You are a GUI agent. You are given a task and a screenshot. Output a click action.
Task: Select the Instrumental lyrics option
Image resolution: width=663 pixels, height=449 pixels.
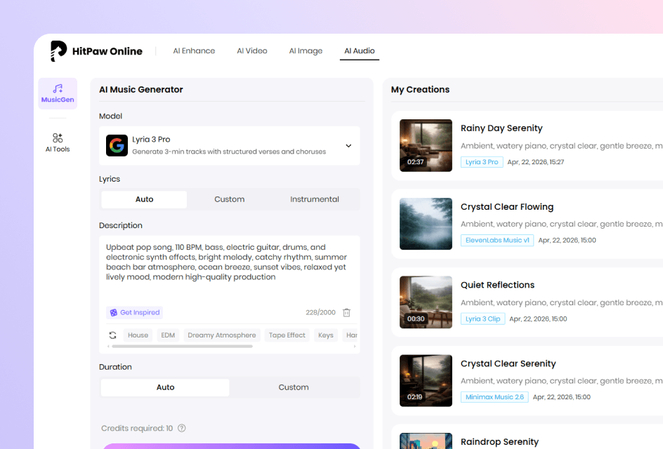tap(315, 199)
